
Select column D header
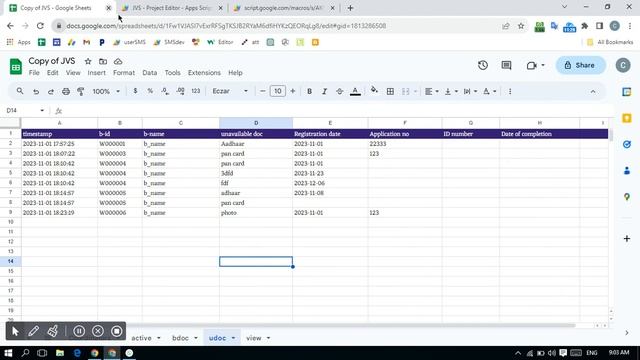click(x=256, y=123)
